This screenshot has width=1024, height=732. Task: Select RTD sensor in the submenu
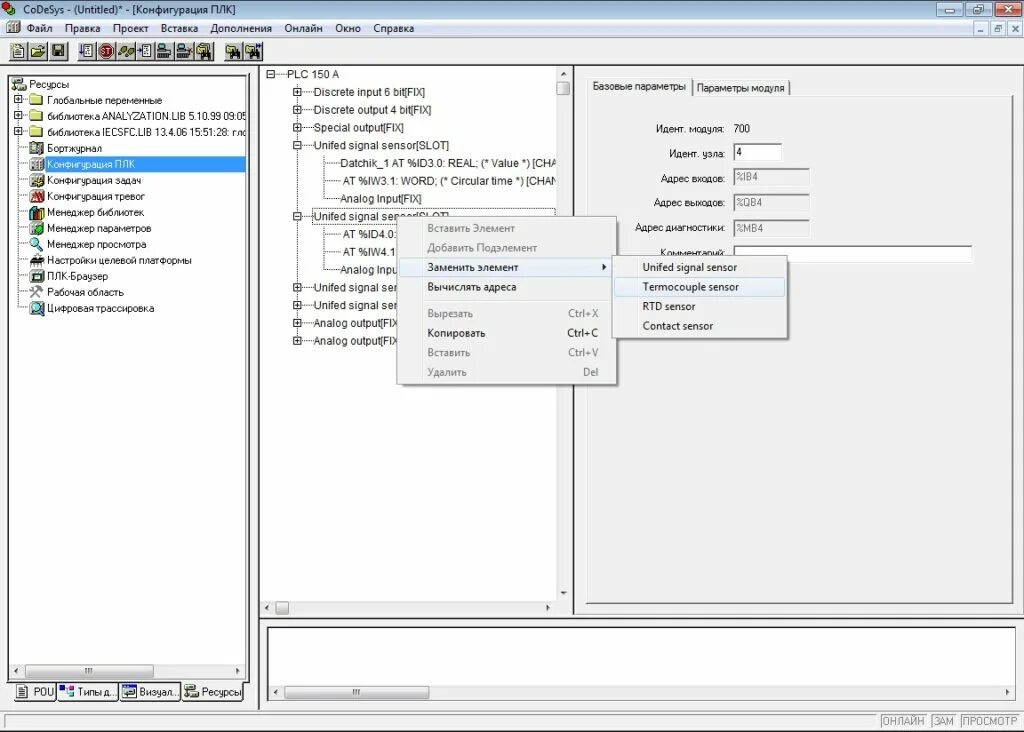click(699, 306)
